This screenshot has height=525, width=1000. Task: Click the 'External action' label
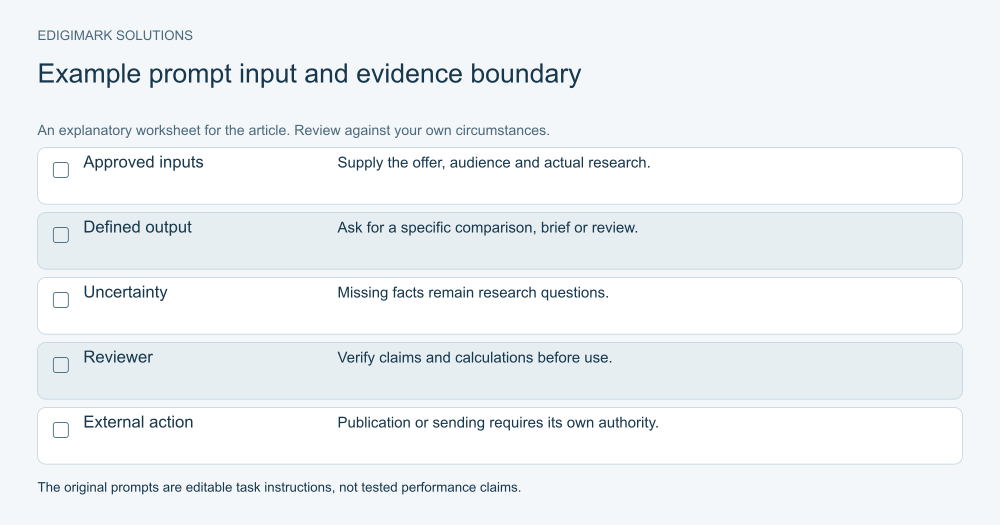(138, 422)
